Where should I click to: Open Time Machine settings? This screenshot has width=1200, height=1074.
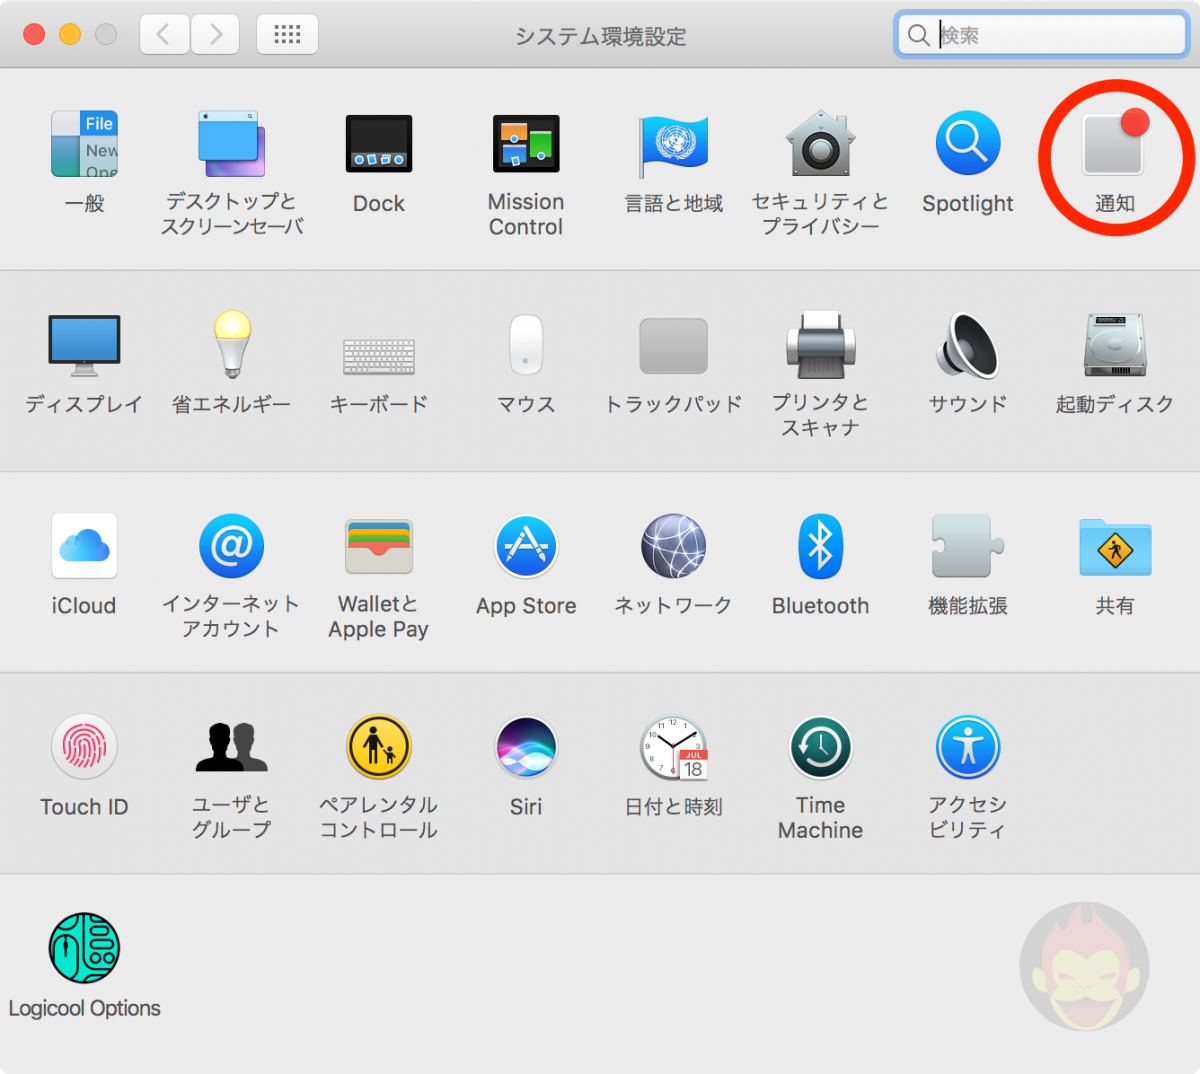(x=820, y=748)
